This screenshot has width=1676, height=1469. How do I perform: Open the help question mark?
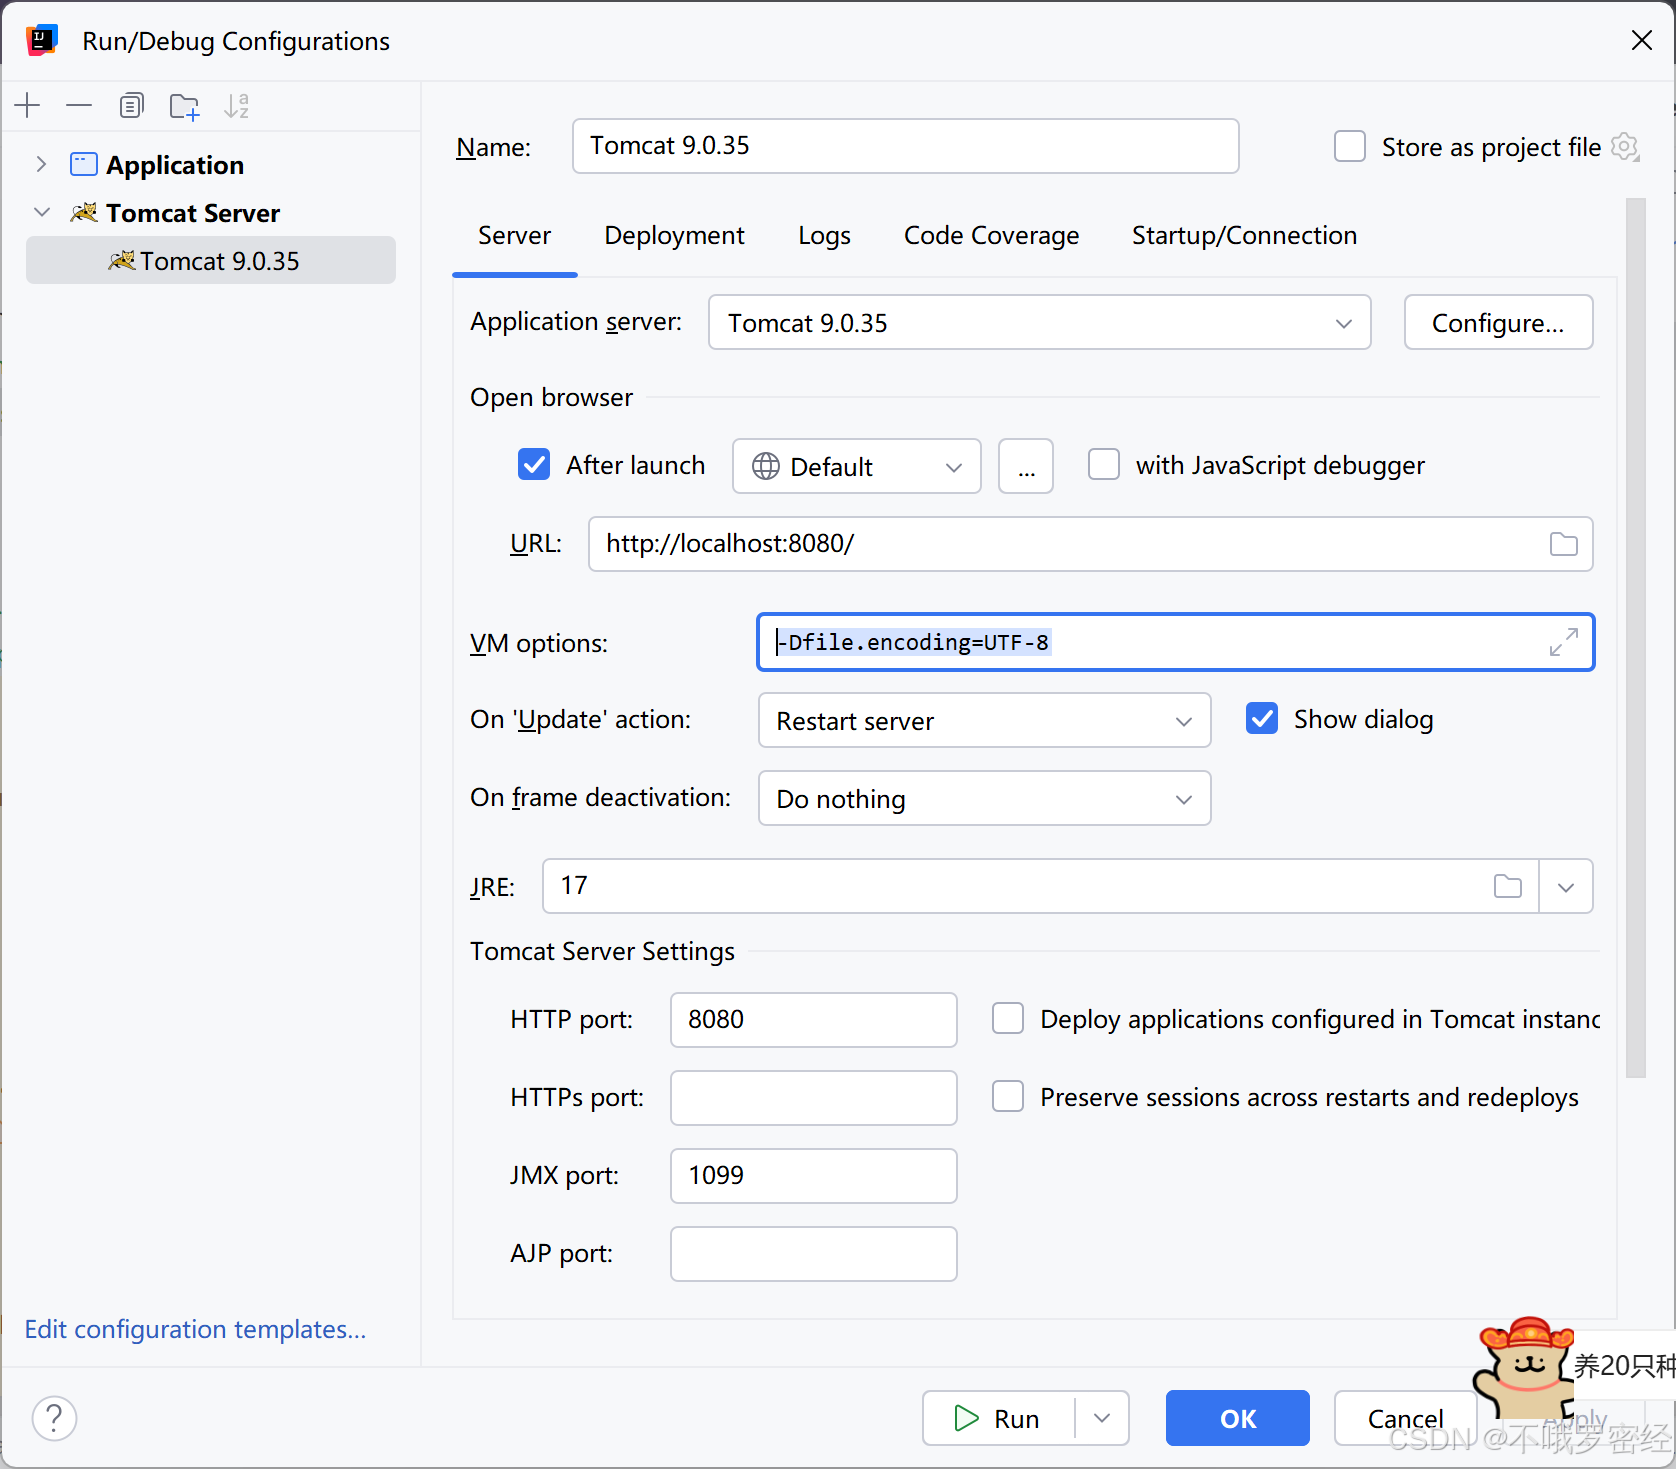pos(54,1418)
